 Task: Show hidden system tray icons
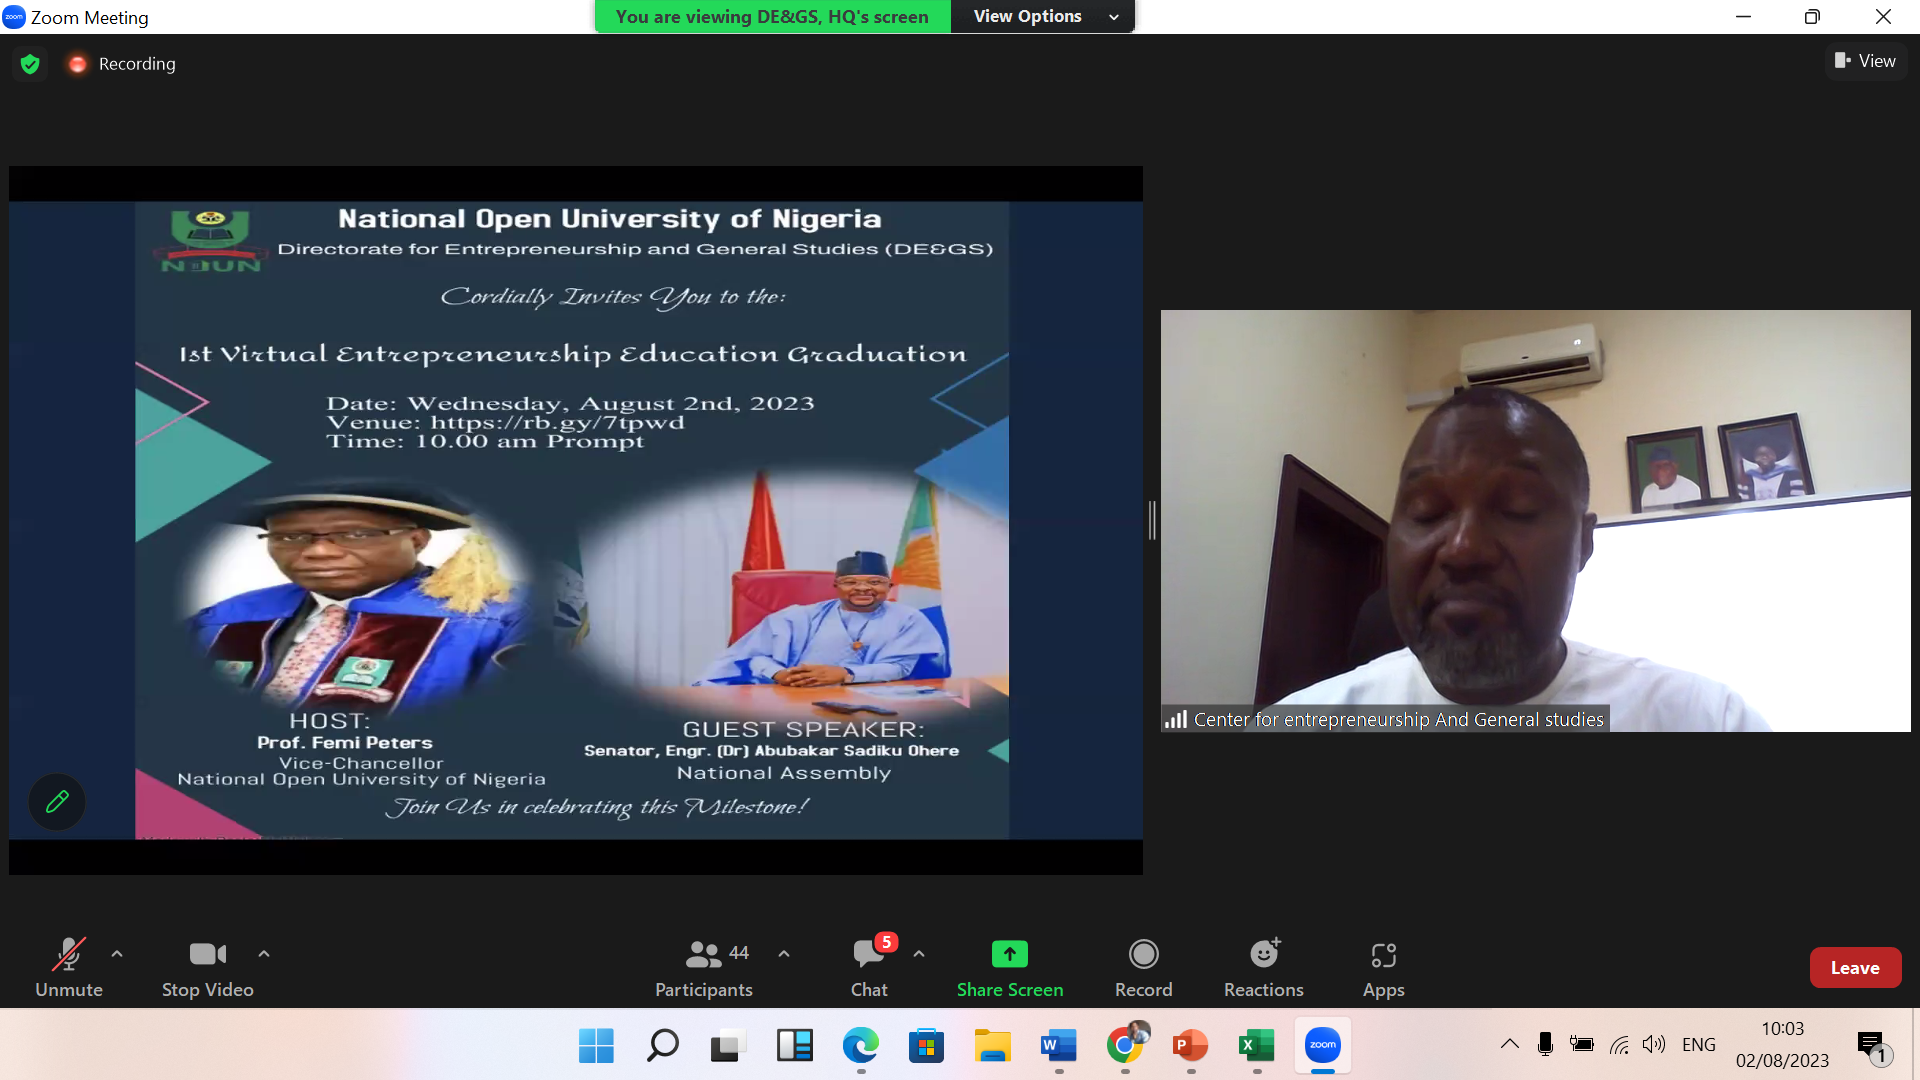[x=1510, y=1045]
